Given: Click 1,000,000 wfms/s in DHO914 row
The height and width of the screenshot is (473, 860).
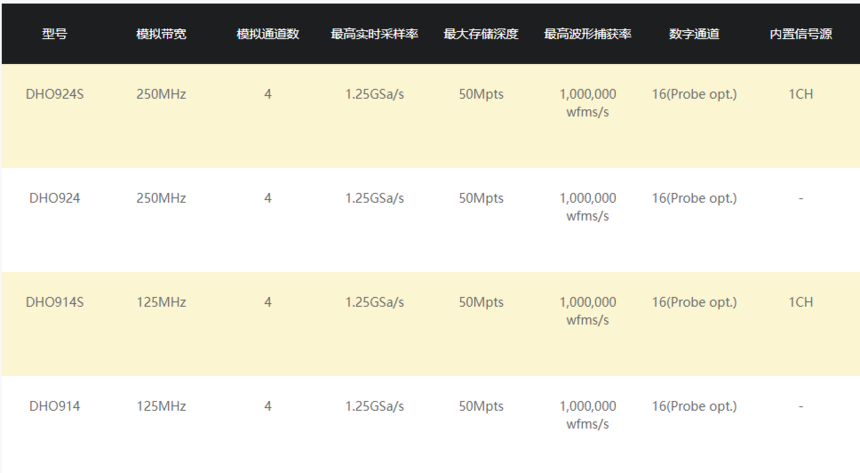Looking at the screenshot, I should coord(587,415).
